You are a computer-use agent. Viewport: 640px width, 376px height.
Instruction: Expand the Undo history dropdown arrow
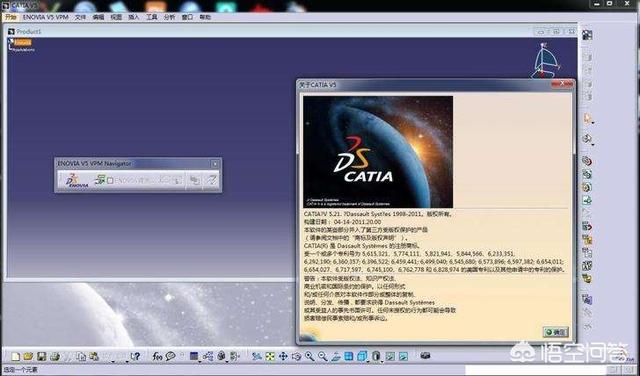pos(113,361)
